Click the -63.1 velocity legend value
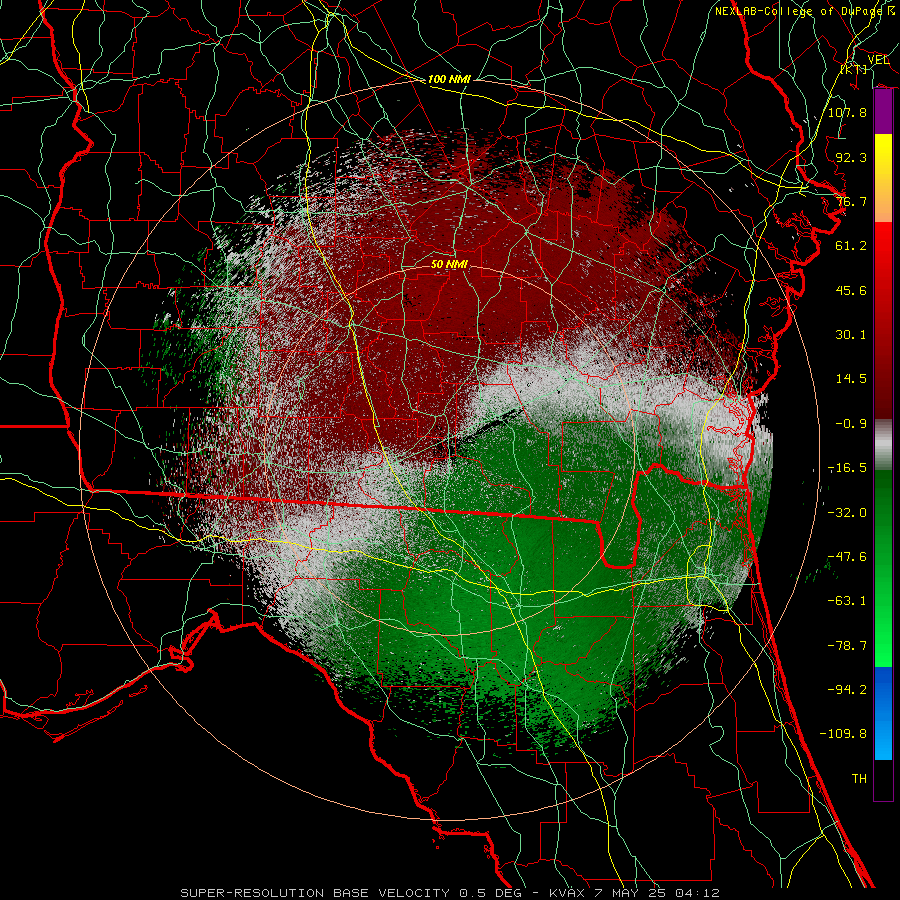 [x=847, y=601]
